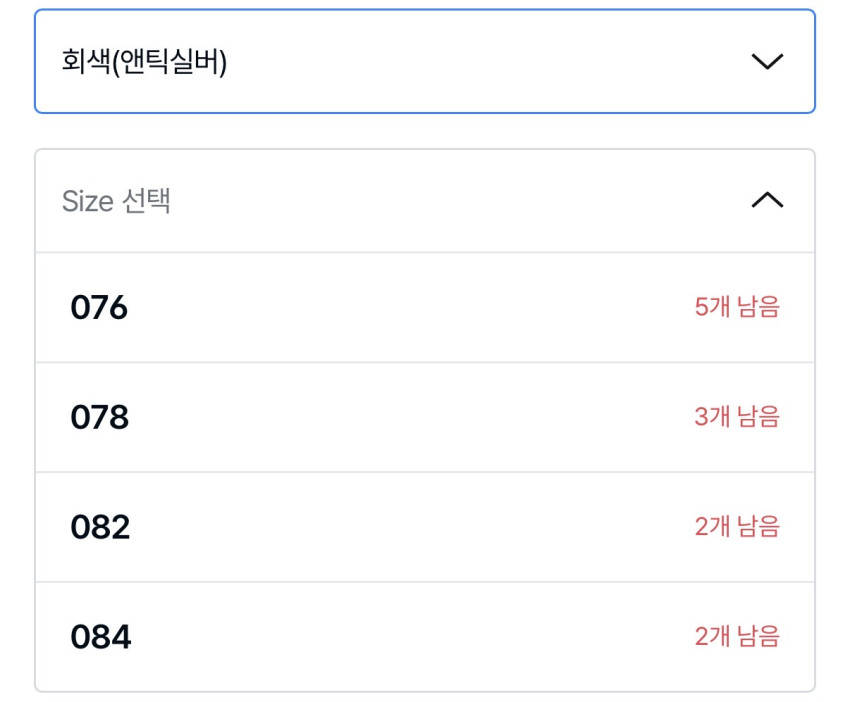Pick the bold 084 size number
This screenshot has height=702, width=850.
coord(100,638)
